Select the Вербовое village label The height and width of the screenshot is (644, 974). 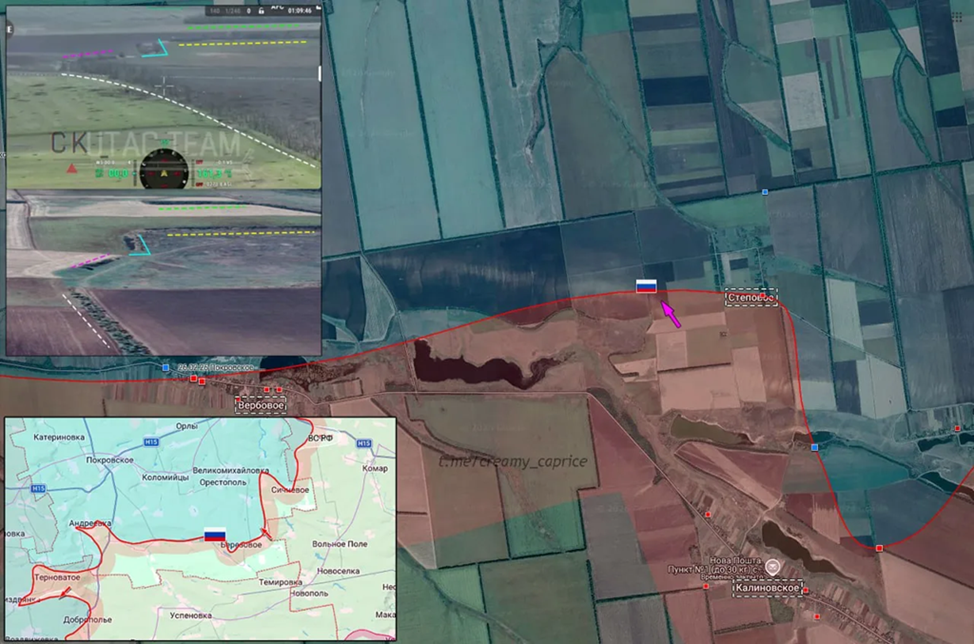[x=260, y=406]
